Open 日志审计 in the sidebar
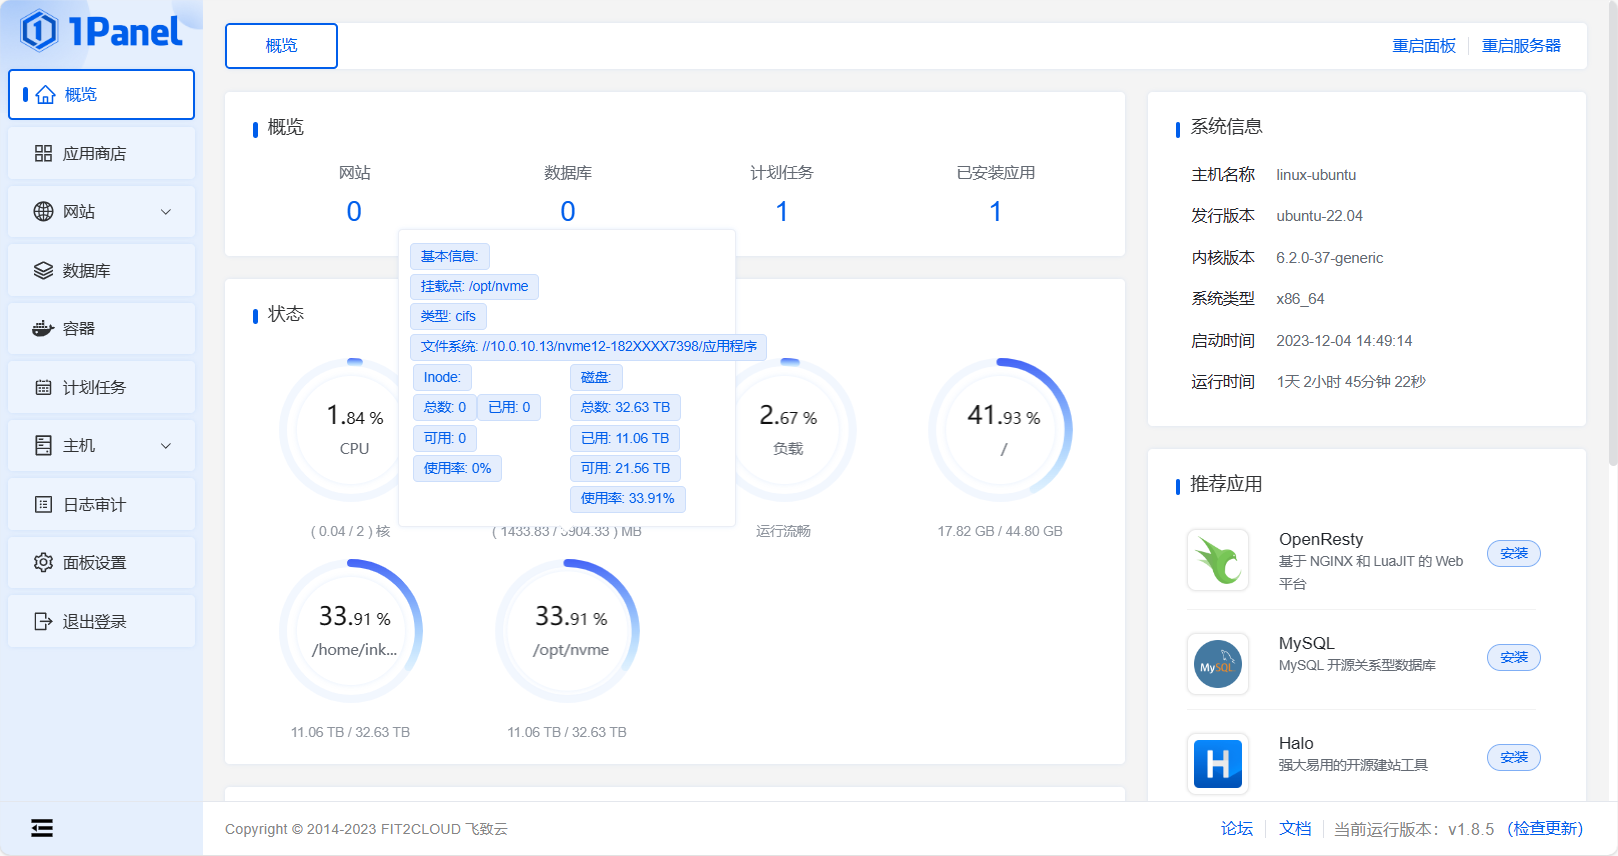Image resolution: width=1618 pixels, height=856 pixels. pos(101,504)
